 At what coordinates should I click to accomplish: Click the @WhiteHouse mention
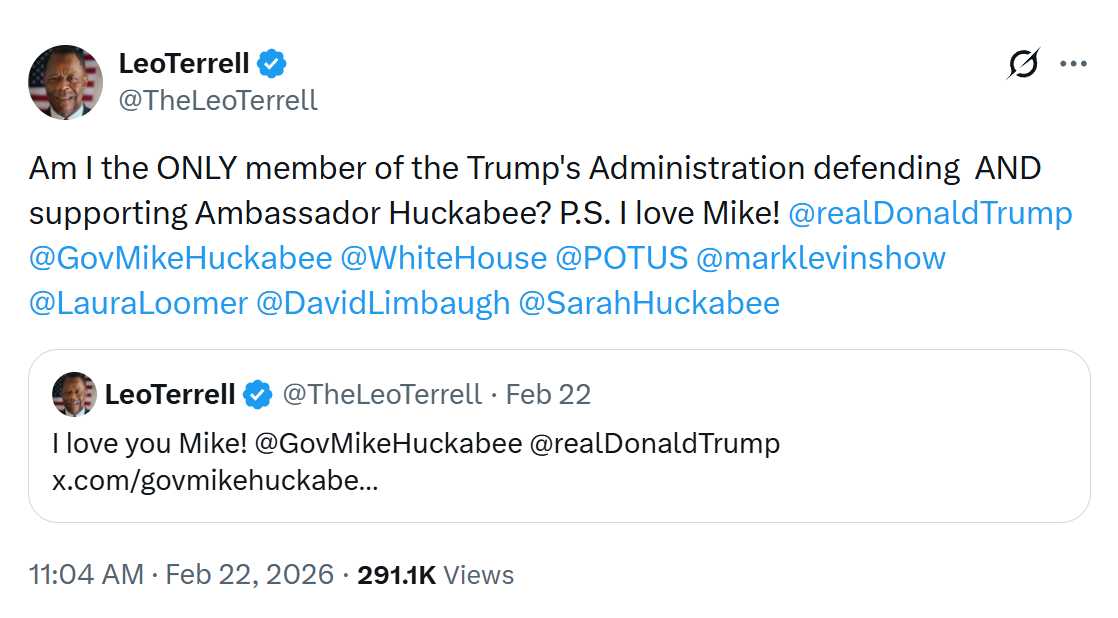coord(444,257)
